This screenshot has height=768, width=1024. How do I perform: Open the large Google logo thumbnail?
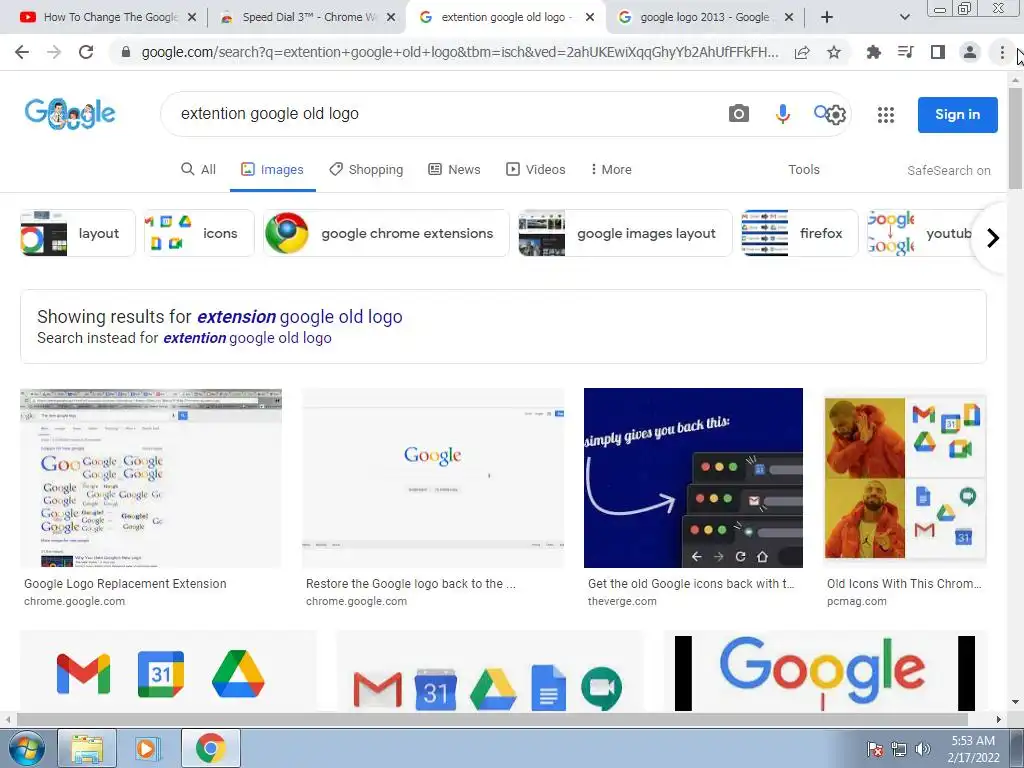825,671
